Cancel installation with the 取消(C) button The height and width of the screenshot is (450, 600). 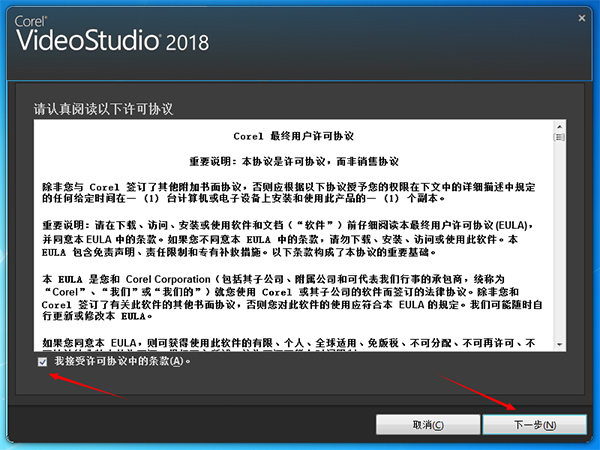point(428,425)
